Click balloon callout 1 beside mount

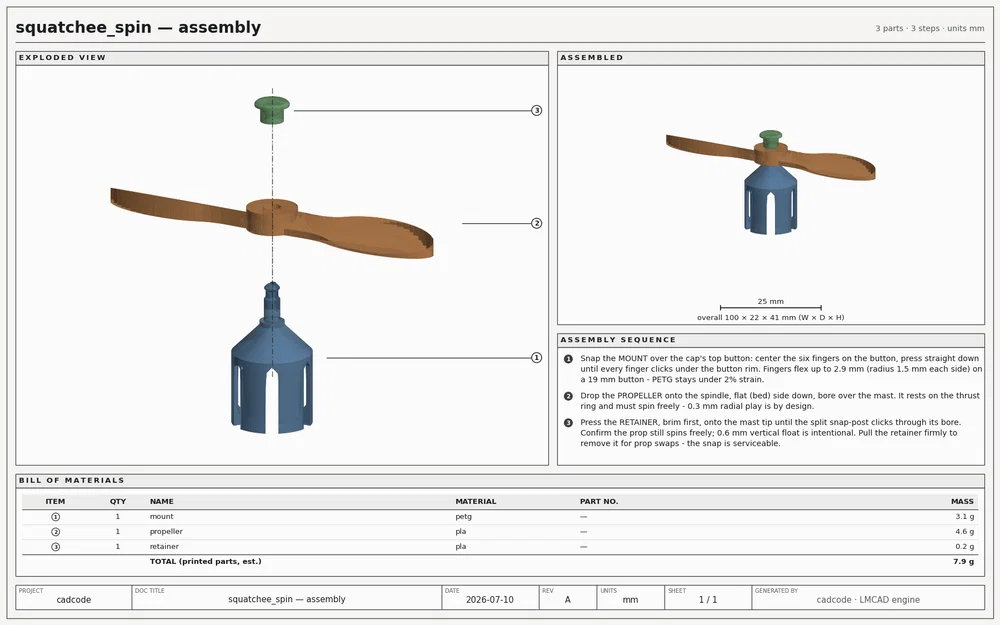click(536, 358)
